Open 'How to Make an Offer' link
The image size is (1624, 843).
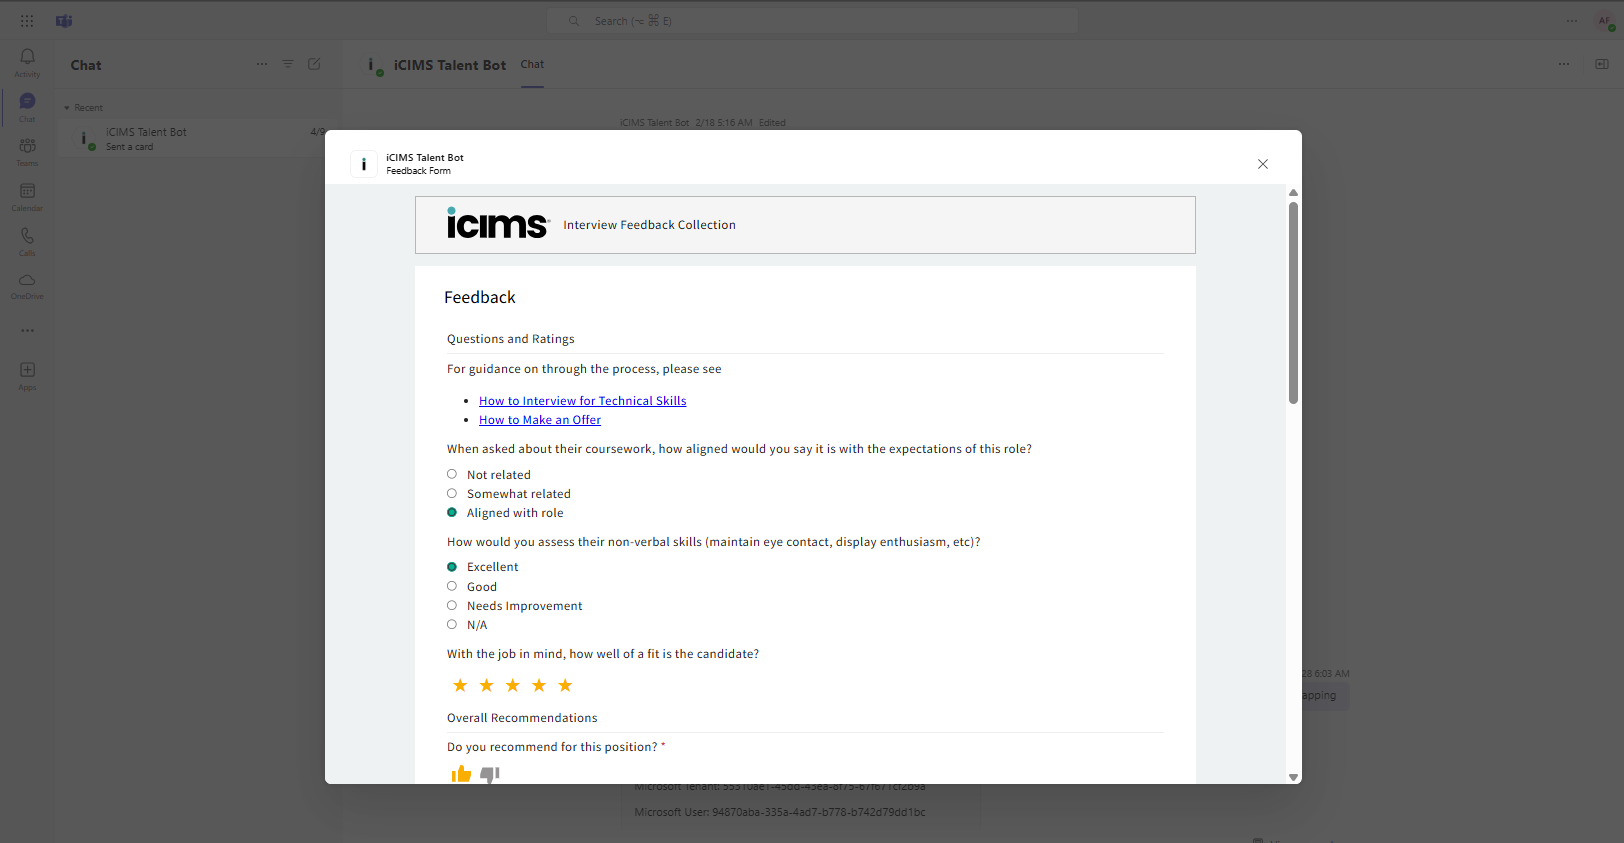click(540, 420)
